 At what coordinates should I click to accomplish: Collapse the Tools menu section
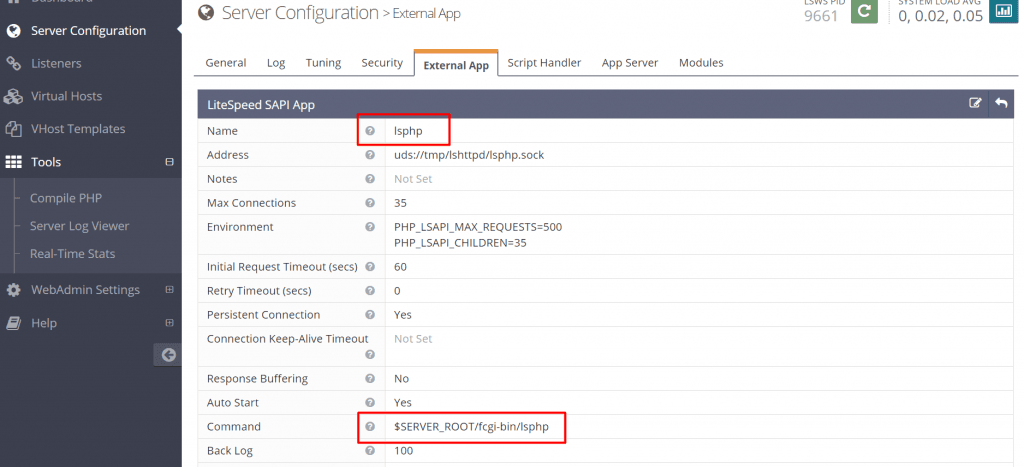[169, 162]
